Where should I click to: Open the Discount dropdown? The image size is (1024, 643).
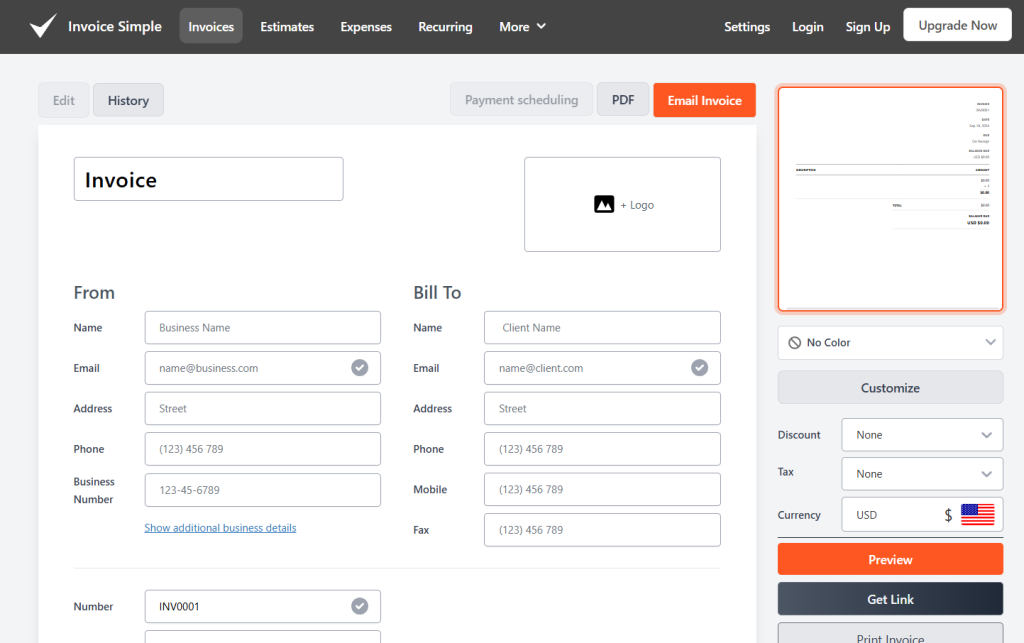coord(922,435)
